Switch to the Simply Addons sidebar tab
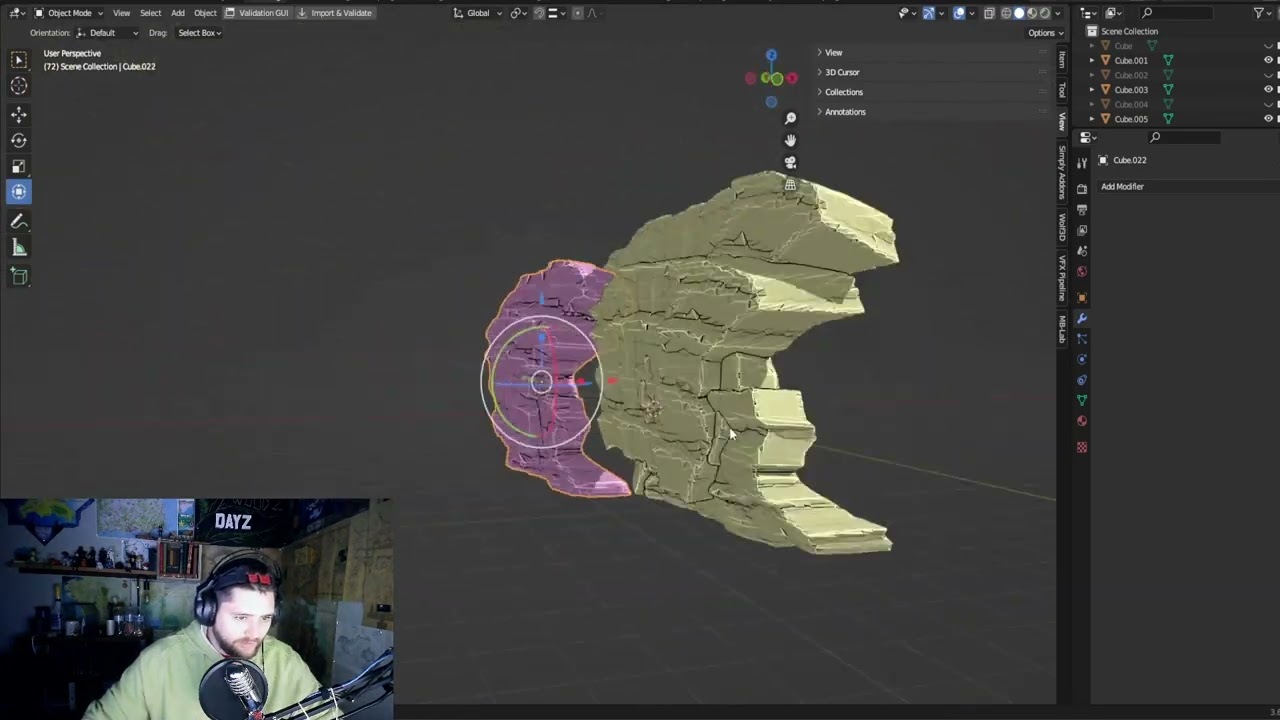Image resolution: width=1280 pixels, height=720 pixels. [1062, 172]
